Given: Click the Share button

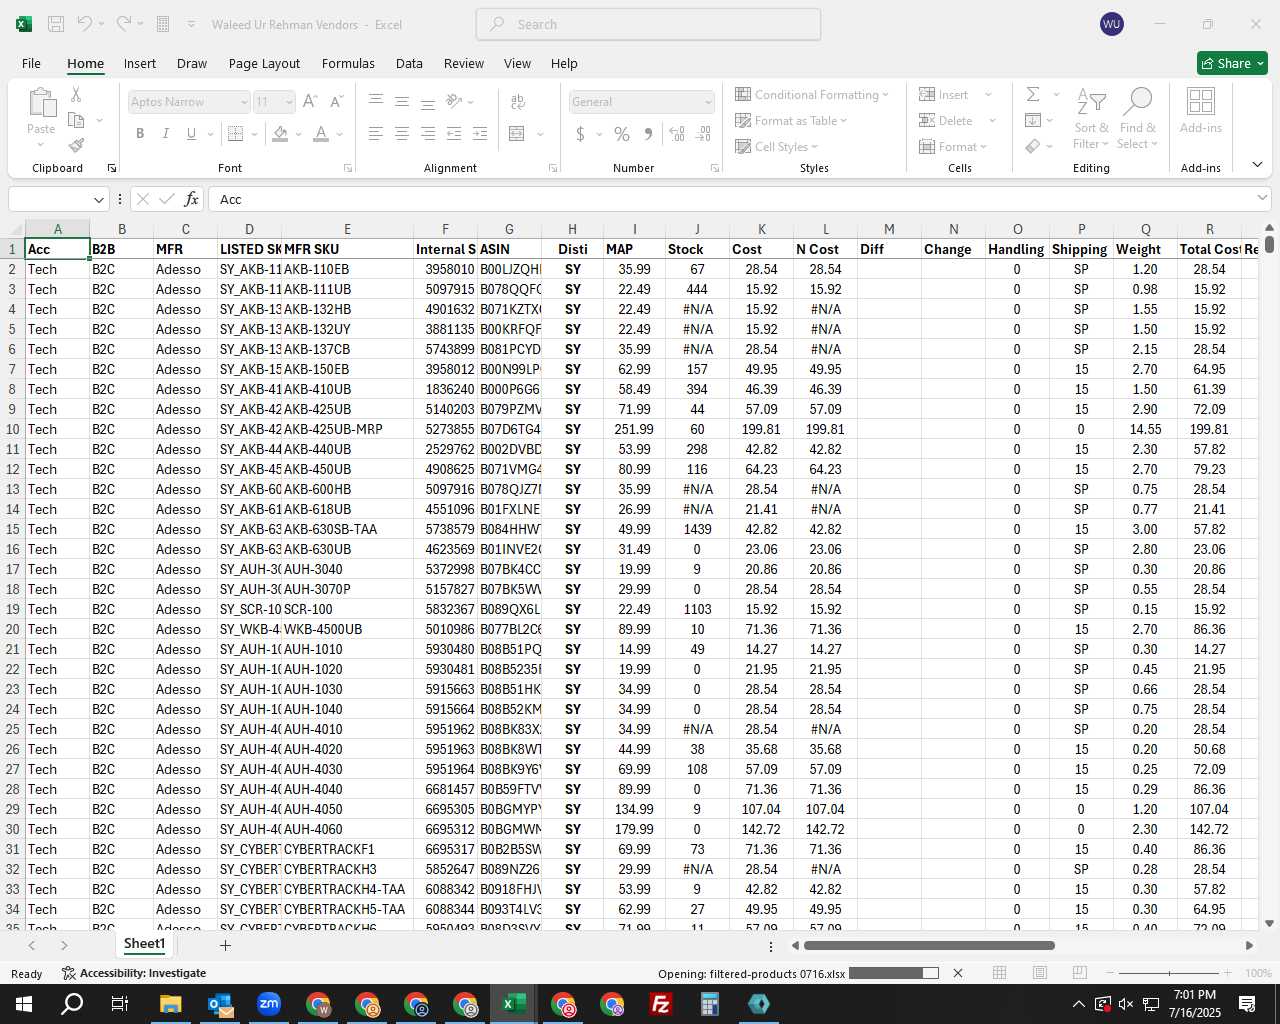Looking at the screenshot, I should tap(1232, 63).
